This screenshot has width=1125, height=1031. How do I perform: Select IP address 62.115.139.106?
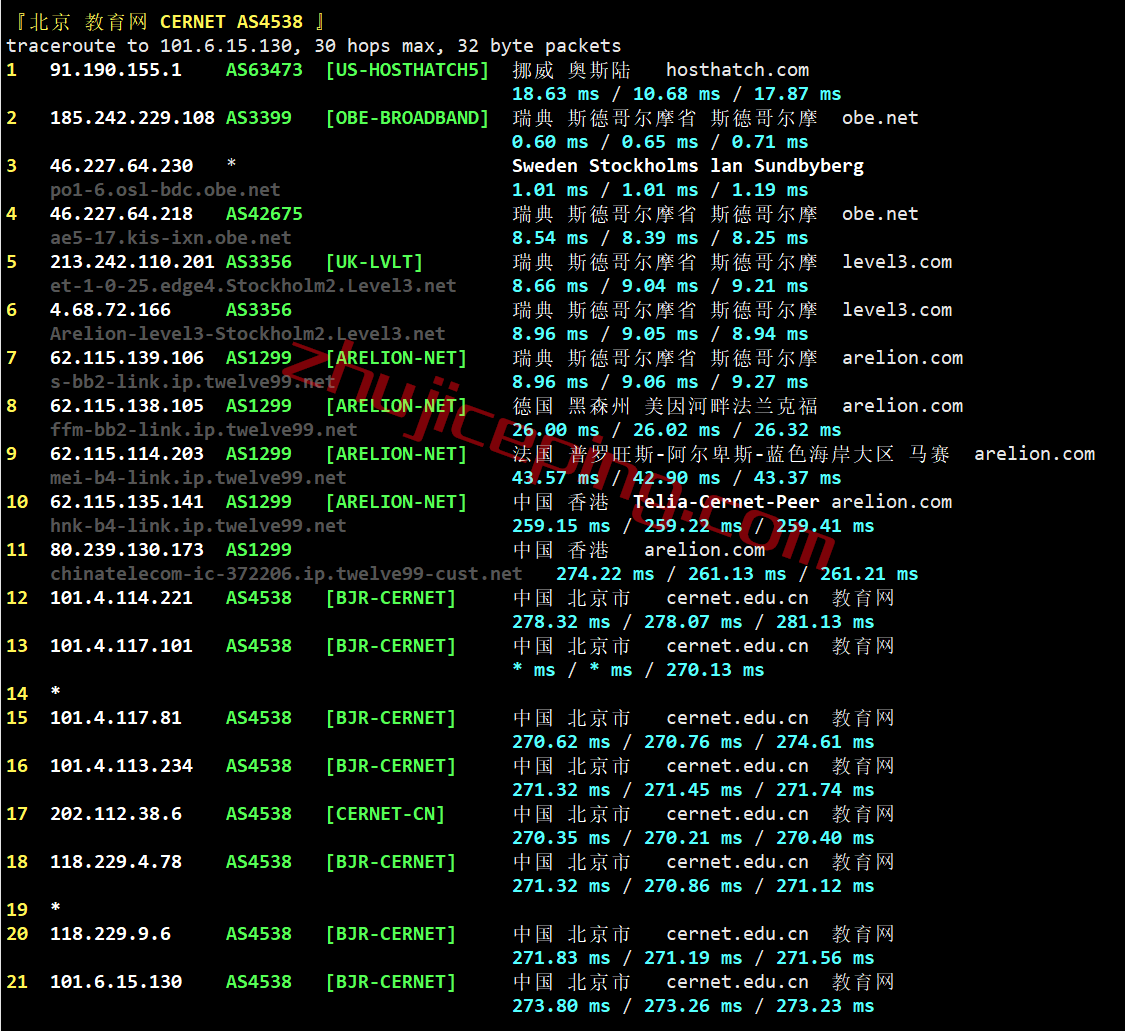[126, 359]
